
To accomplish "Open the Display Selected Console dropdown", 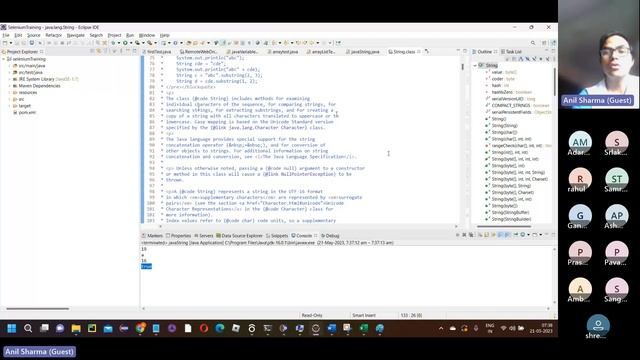I will point(529,235).
